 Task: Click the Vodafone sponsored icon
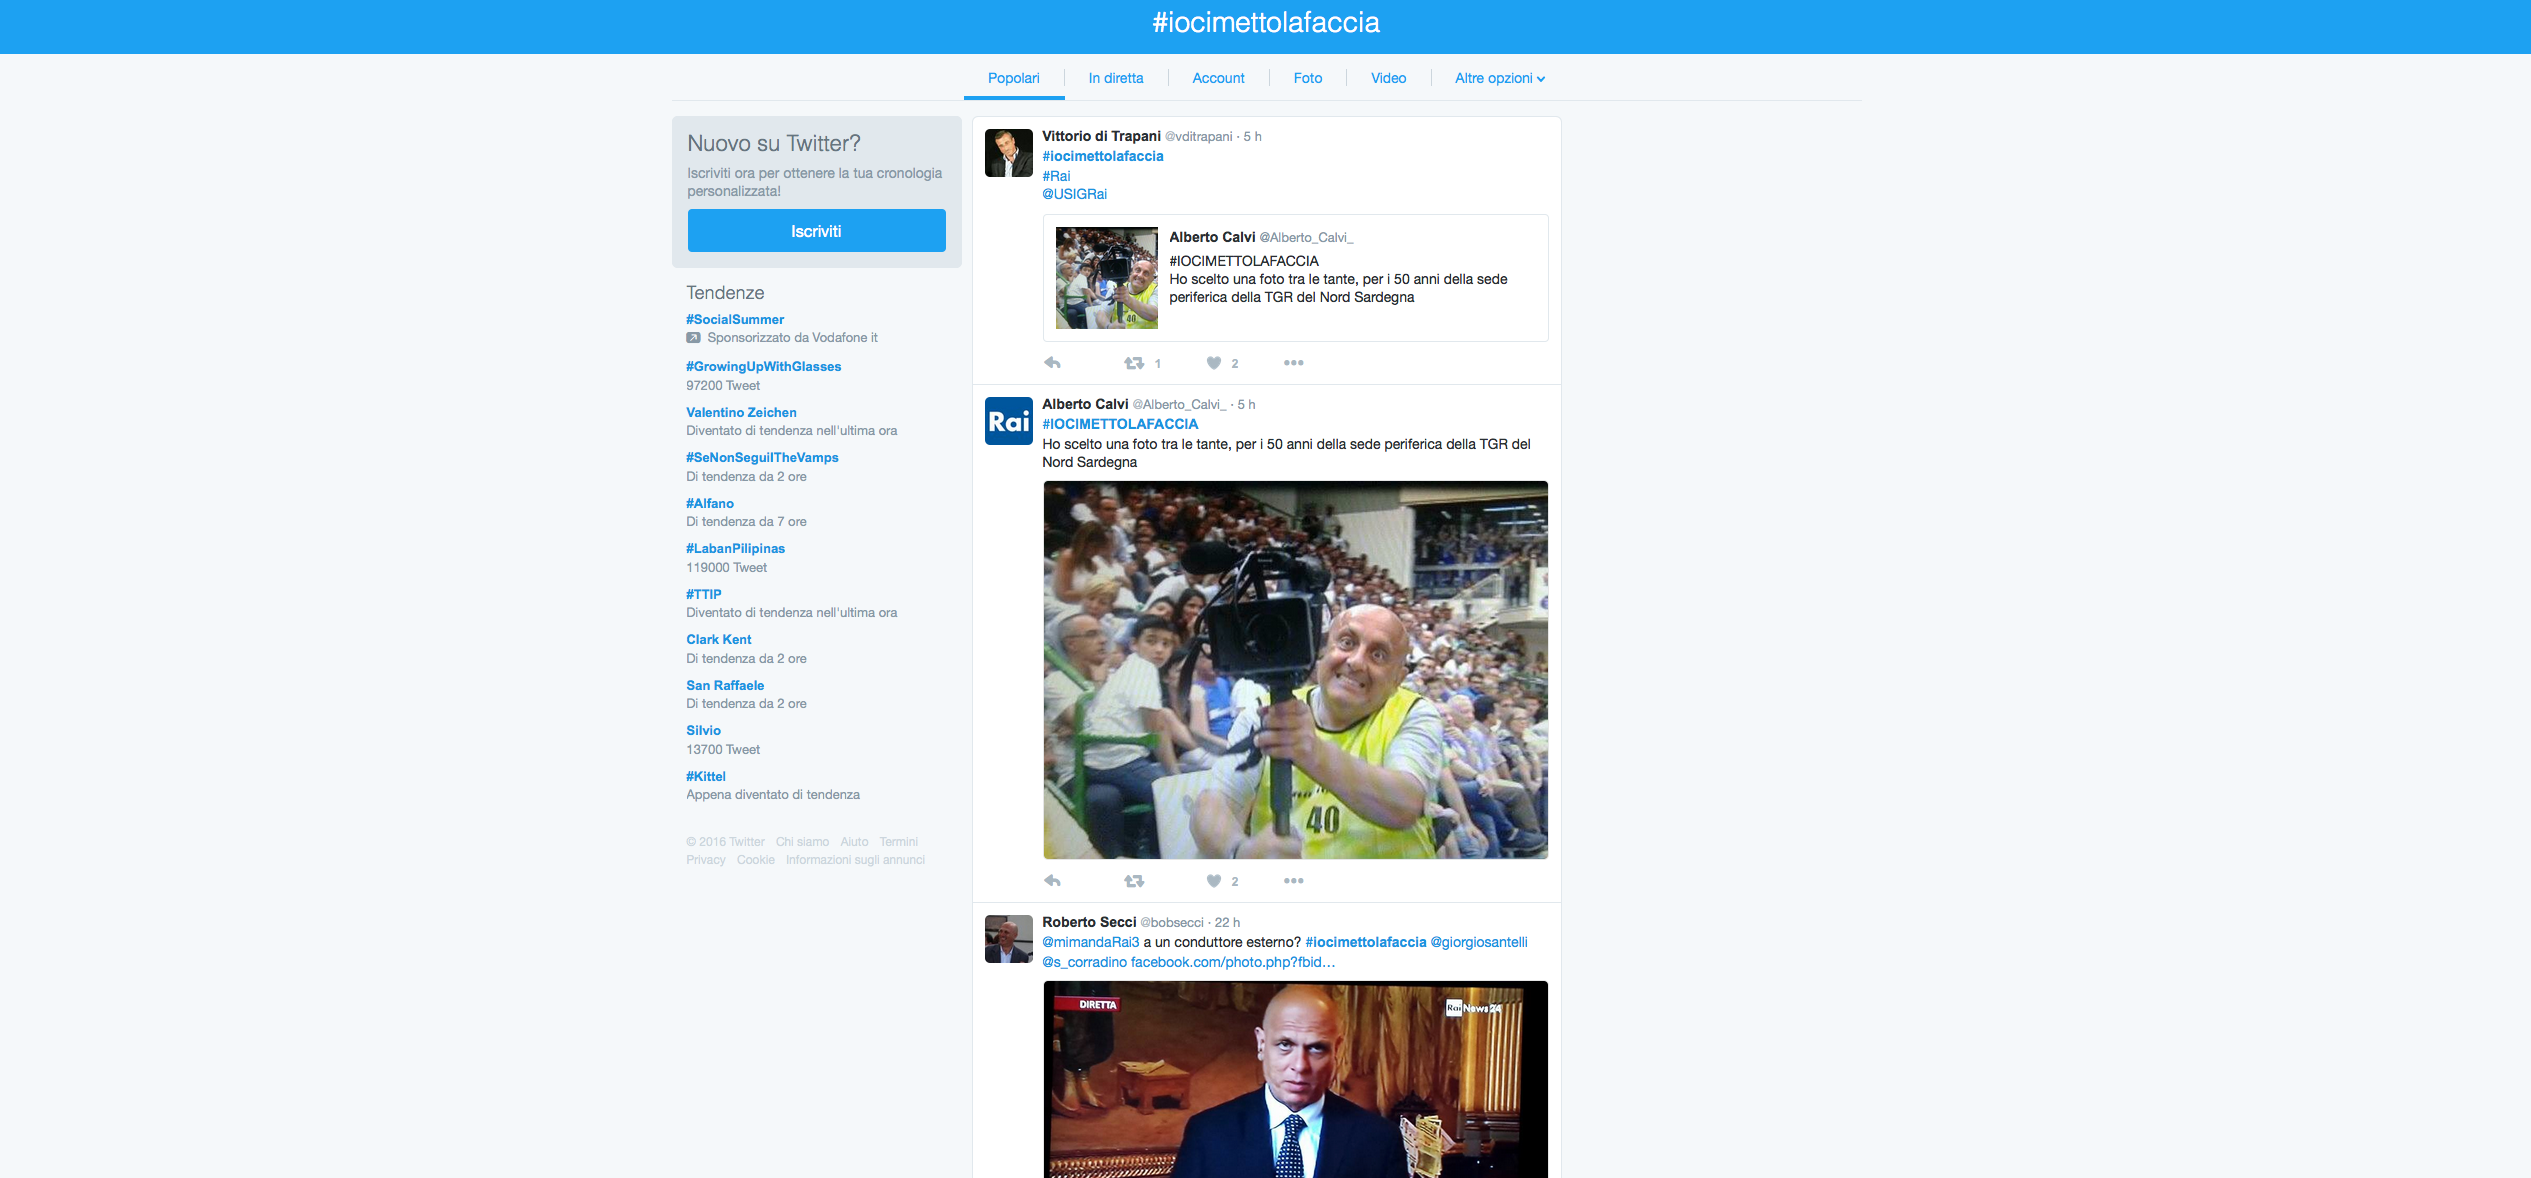691,337
